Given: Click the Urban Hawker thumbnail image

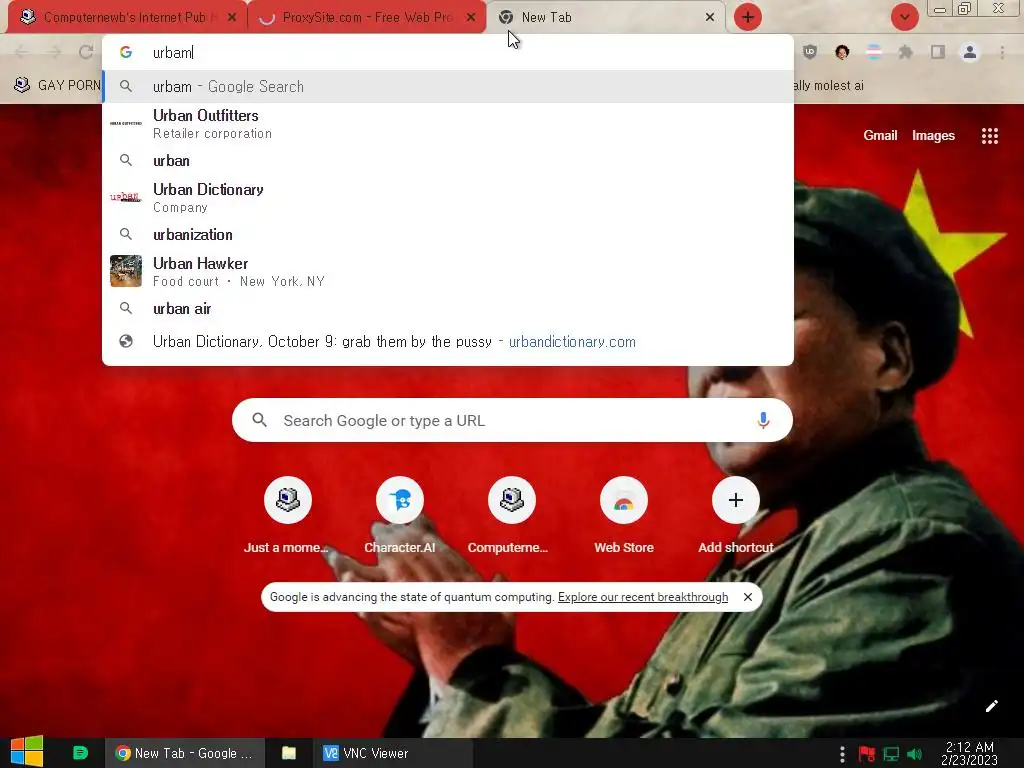Looking at the screenshot, I should pyautogui.click(x=126, y=271).
